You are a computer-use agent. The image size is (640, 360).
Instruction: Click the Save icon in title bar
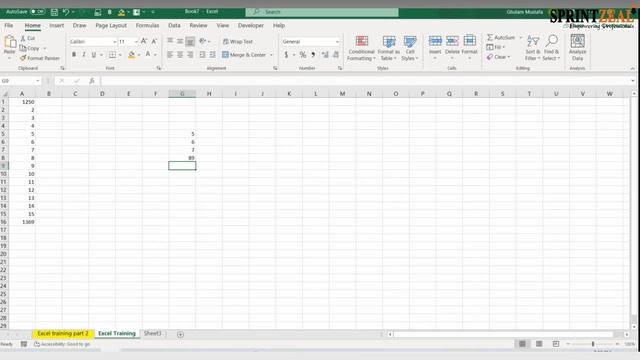point(54,12)
